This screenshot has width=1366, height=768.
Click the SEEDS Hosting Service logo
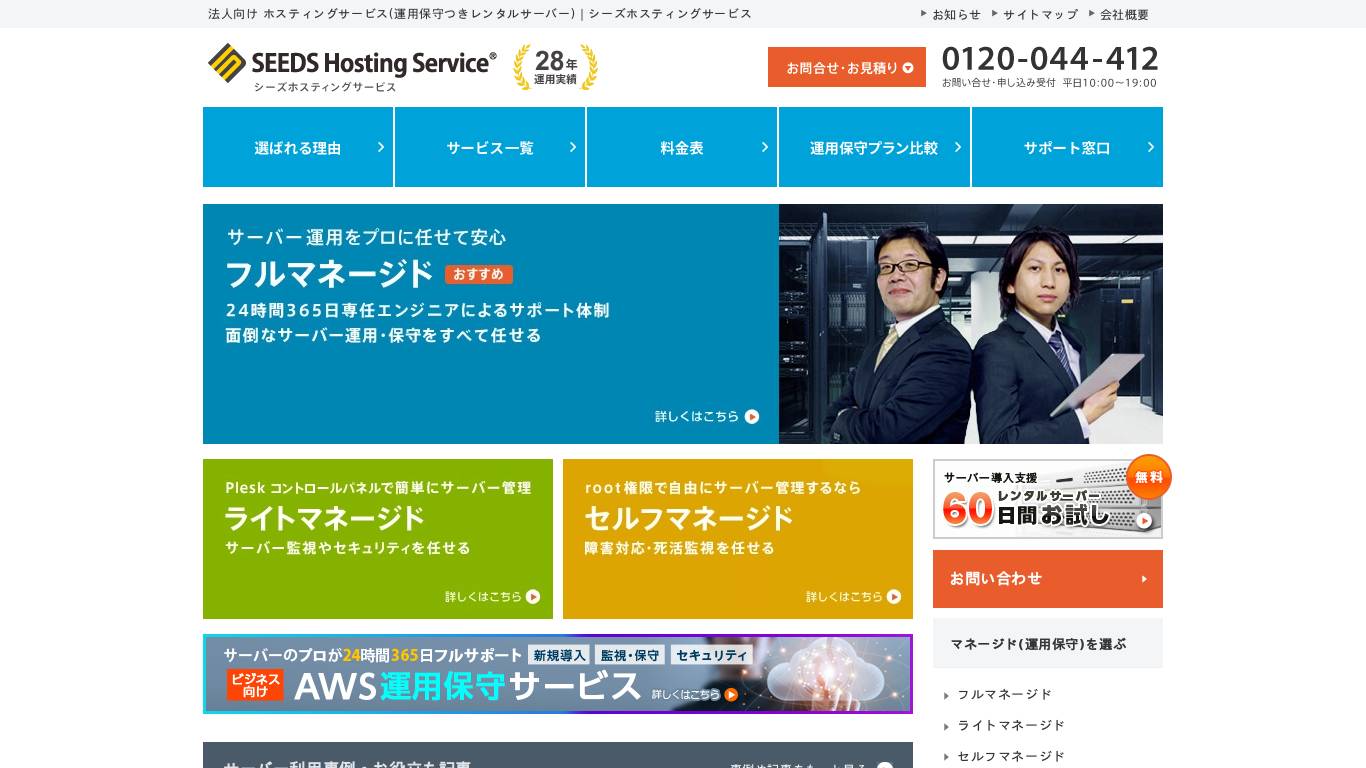pos(352,68)
